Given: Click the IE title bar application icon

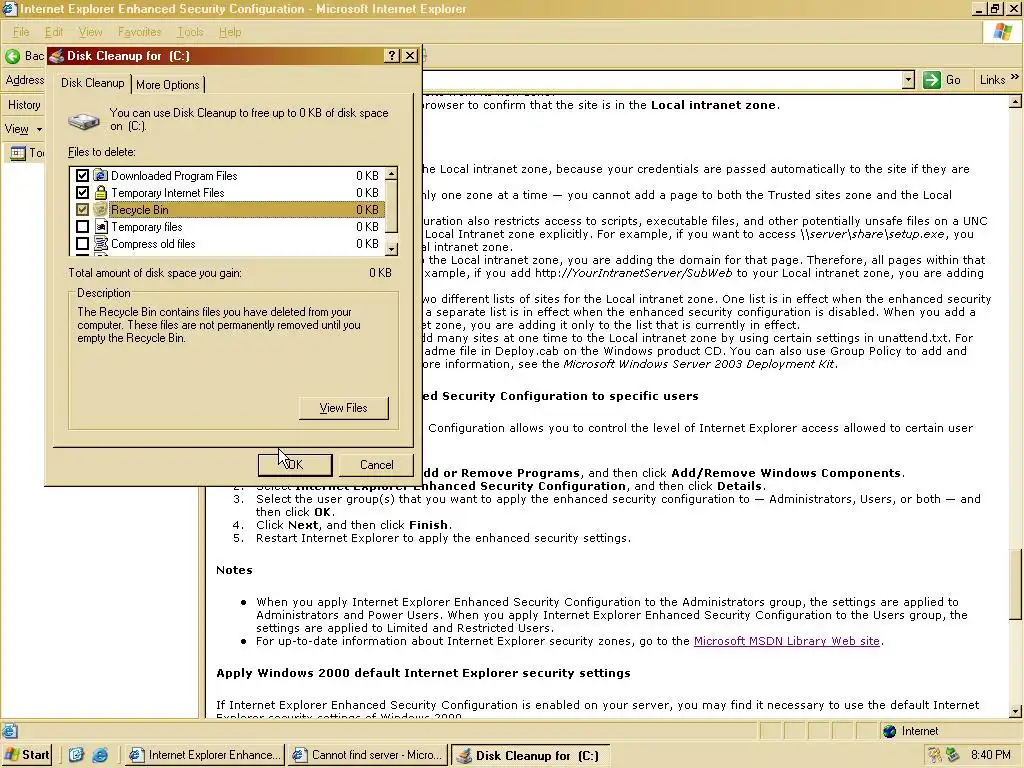Looking at the screenshot, I should point(9,9).
